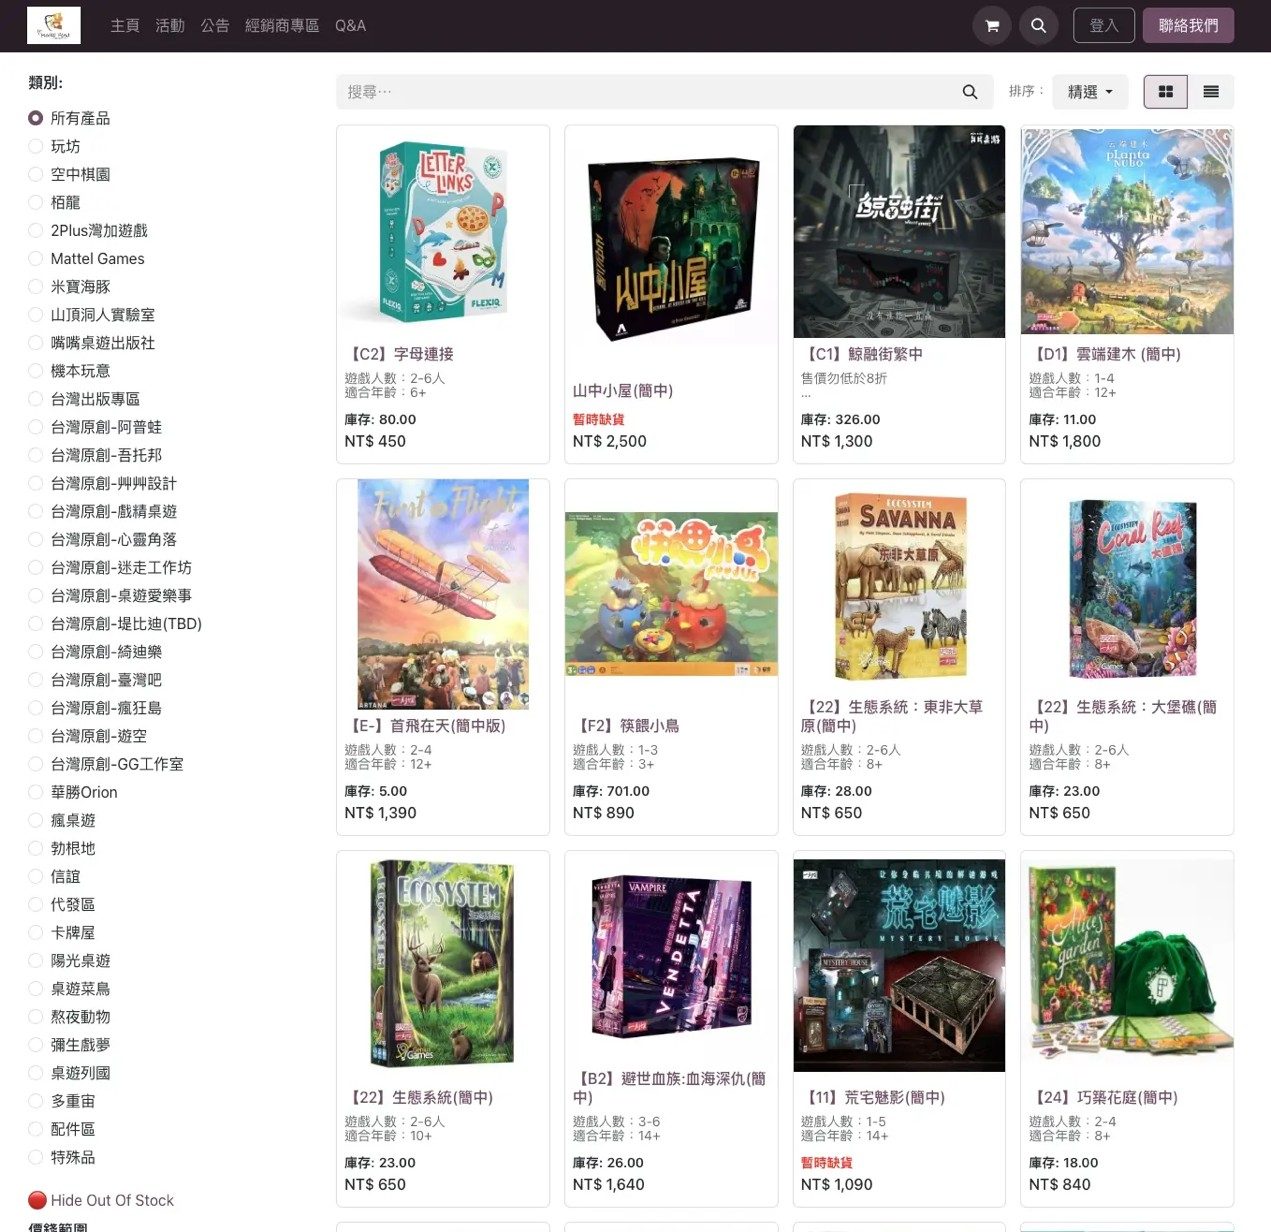Click the Alice's Garden product image
The height and width of the screenshot is (1232, 1271).
(x=1127, y=965)
